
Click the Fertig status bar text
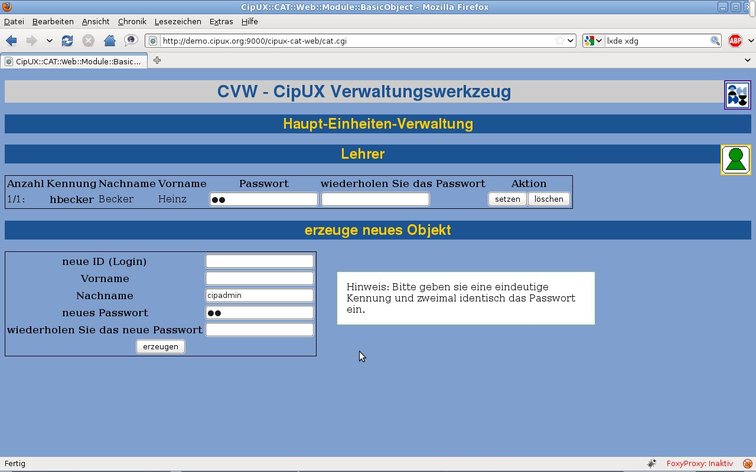(x=15, y=463)
